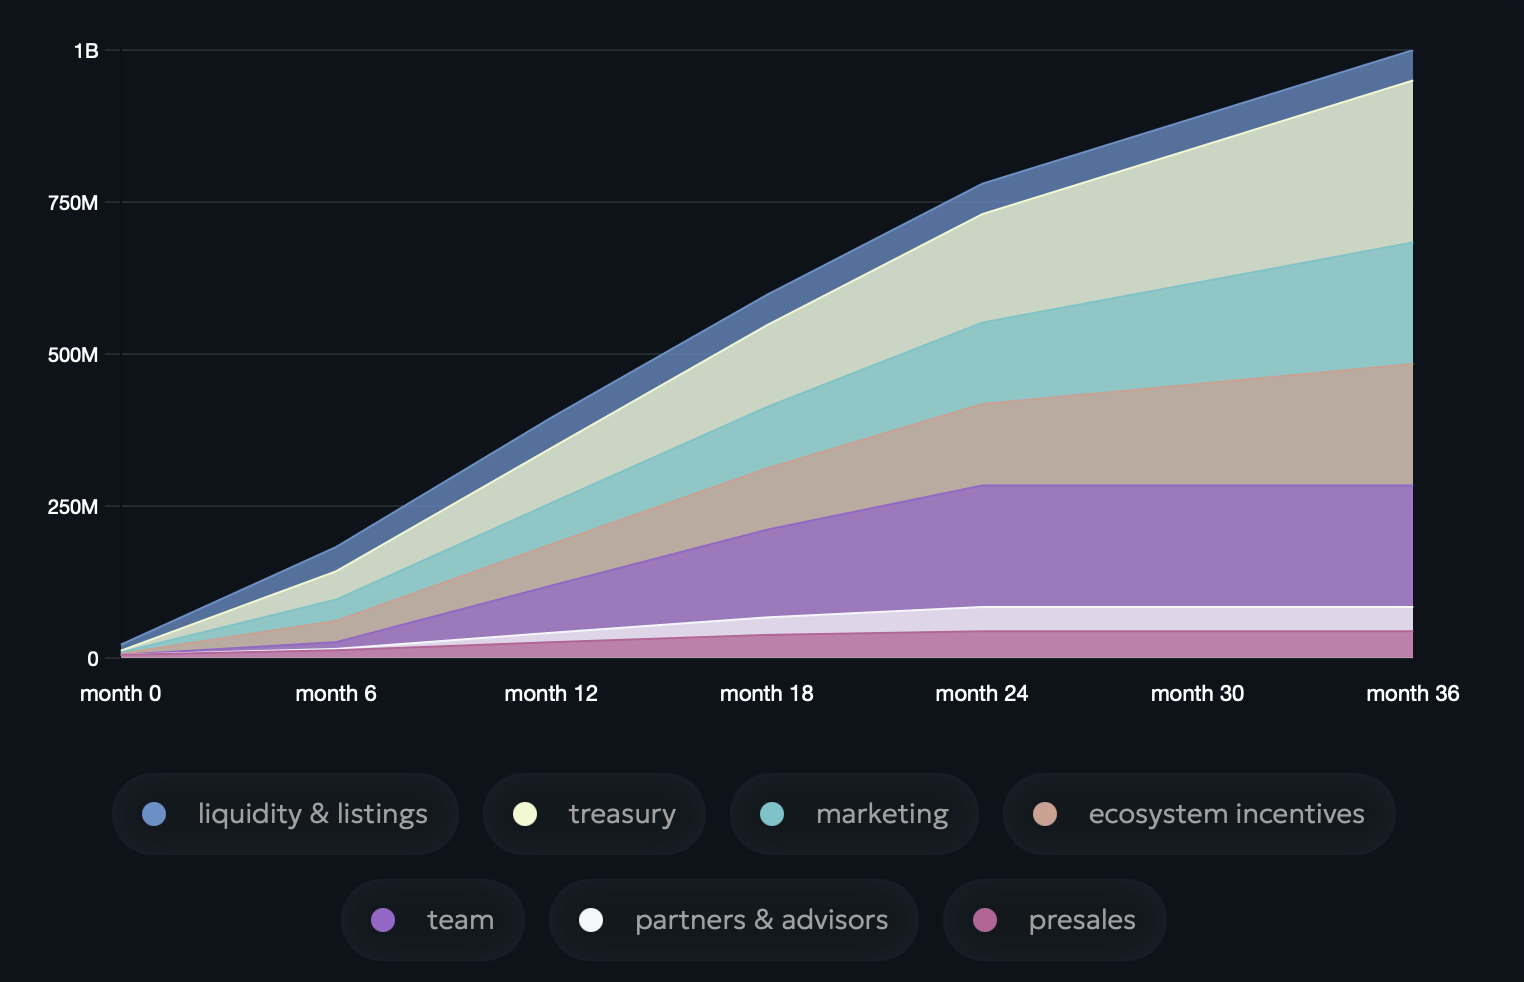
Task: Click the white partners & advisors dot
Action: [591, 920]
